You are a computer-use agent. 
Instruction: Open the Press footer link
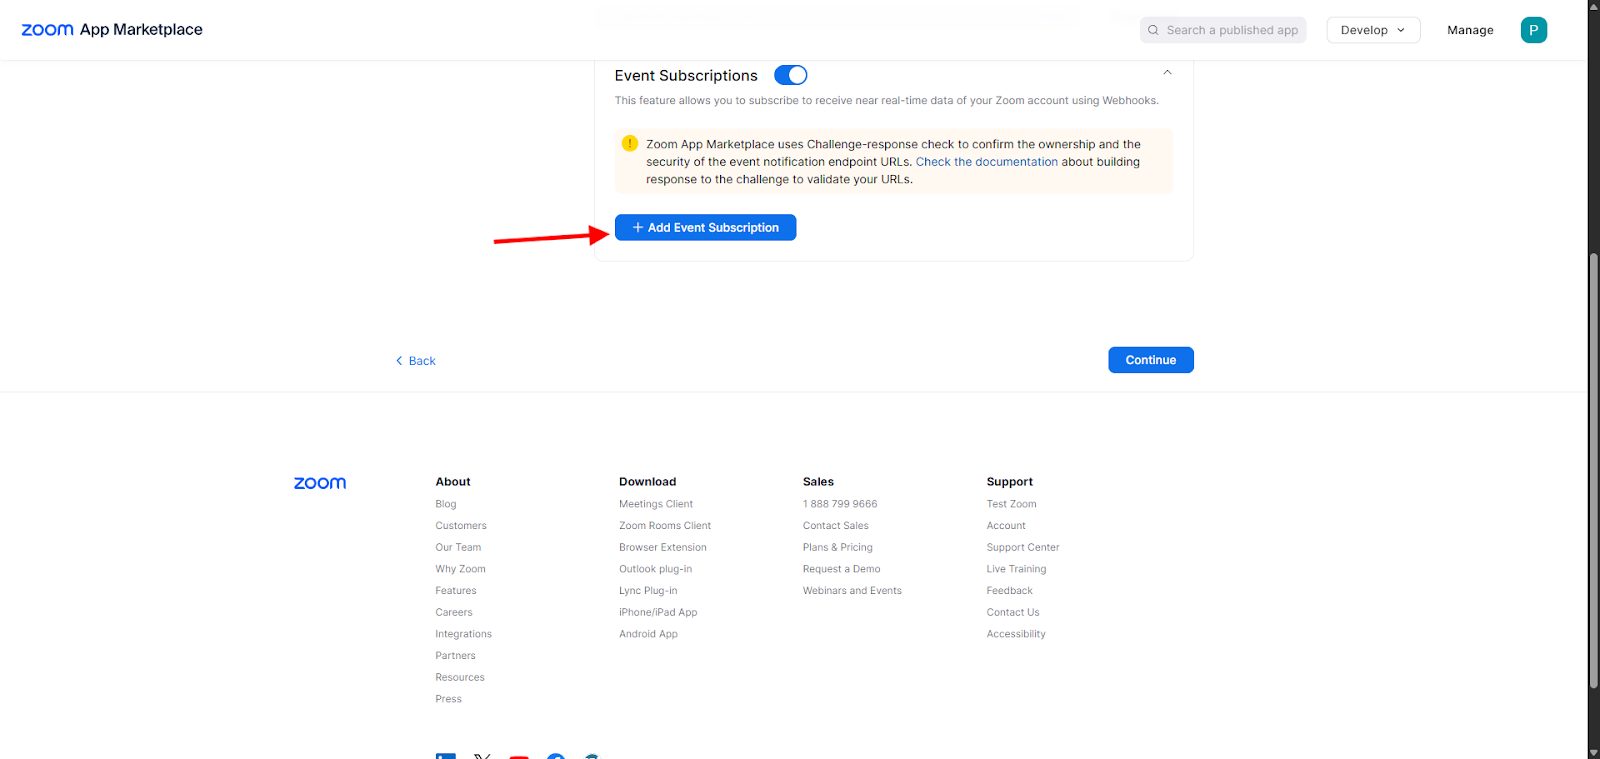448,699
